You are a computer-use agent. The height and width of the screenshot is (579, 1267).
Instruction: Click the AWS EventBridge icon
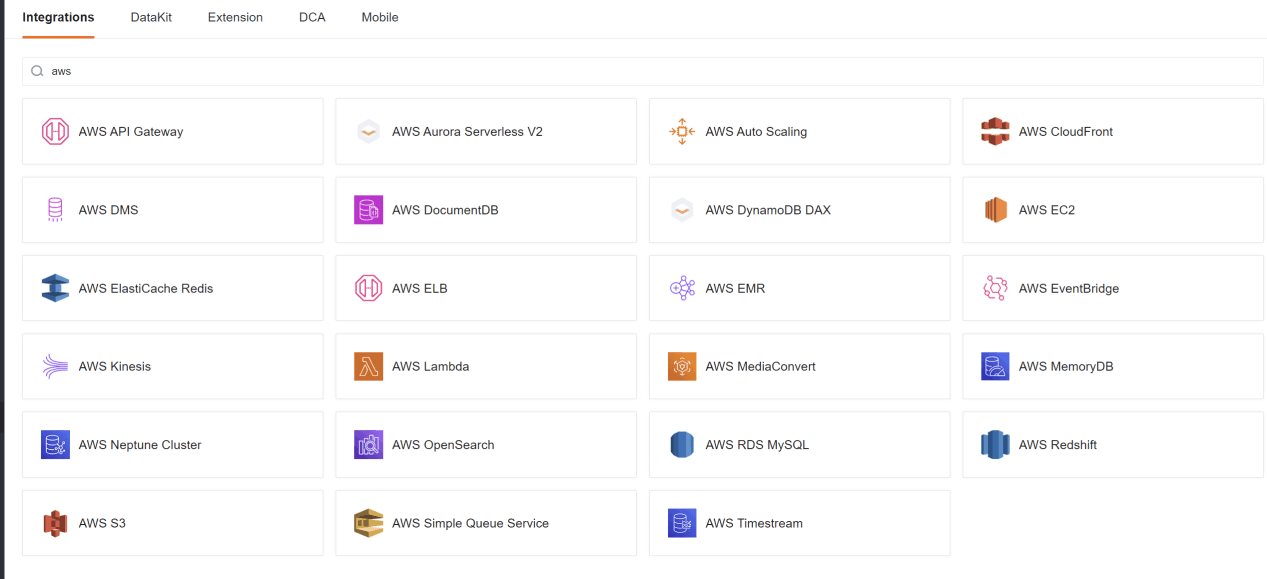(x=995, y=288)
